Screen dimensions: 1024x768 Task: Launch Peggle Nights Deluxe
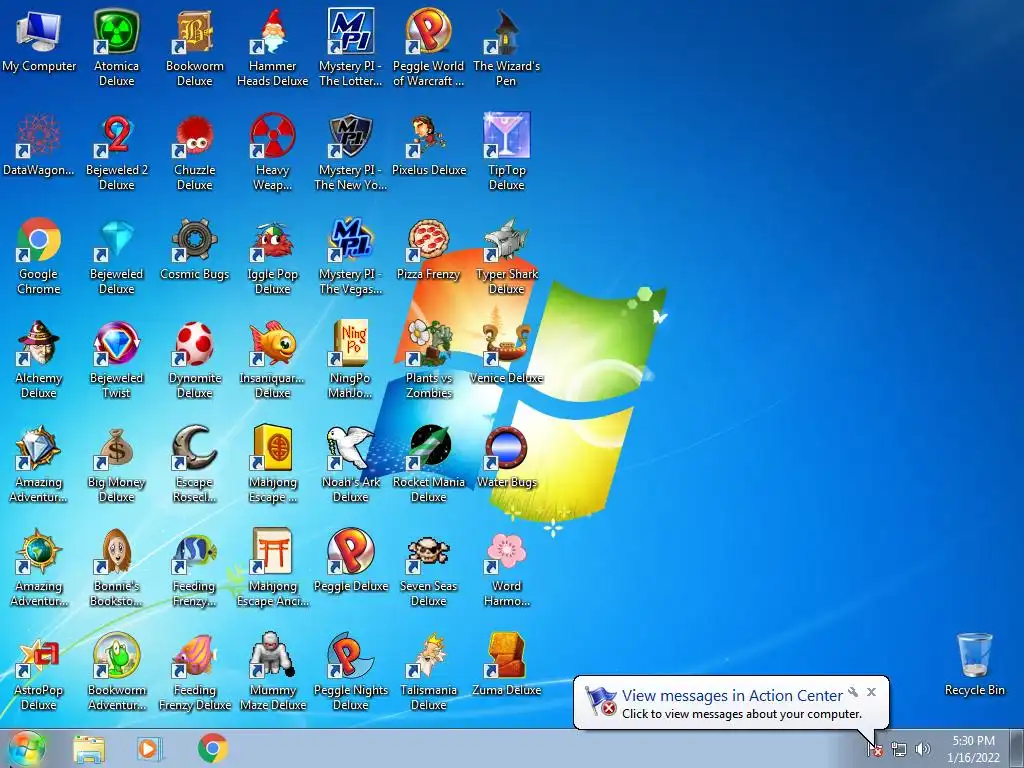[351, 671]
